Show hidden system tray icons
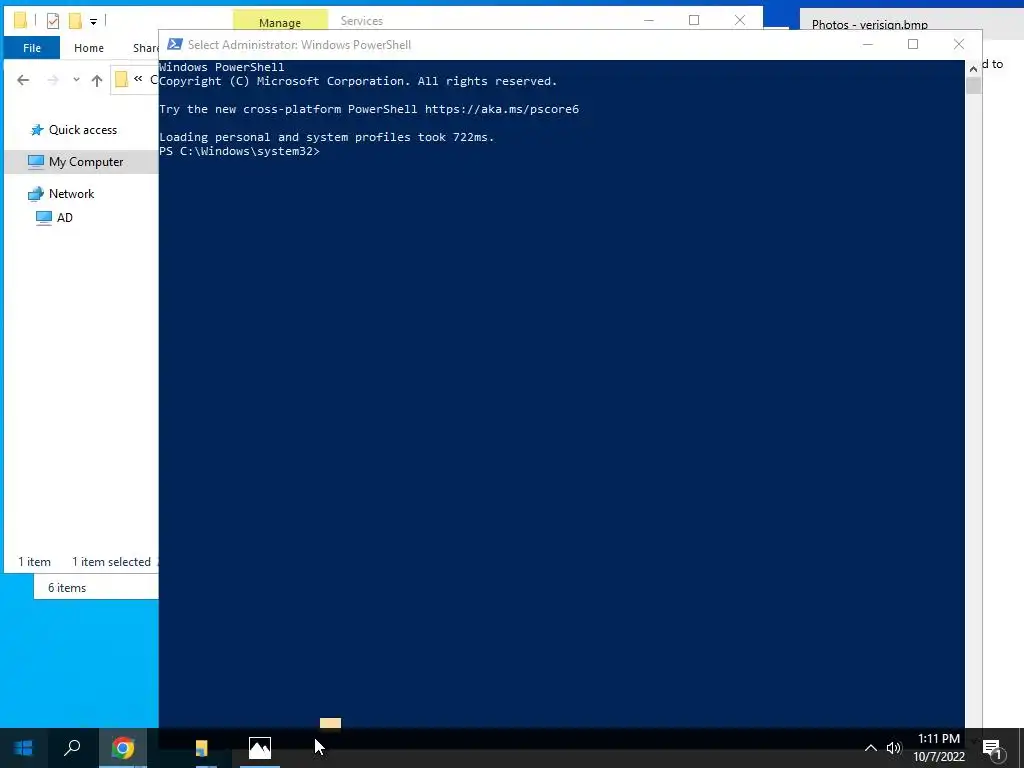 [871, 748]
